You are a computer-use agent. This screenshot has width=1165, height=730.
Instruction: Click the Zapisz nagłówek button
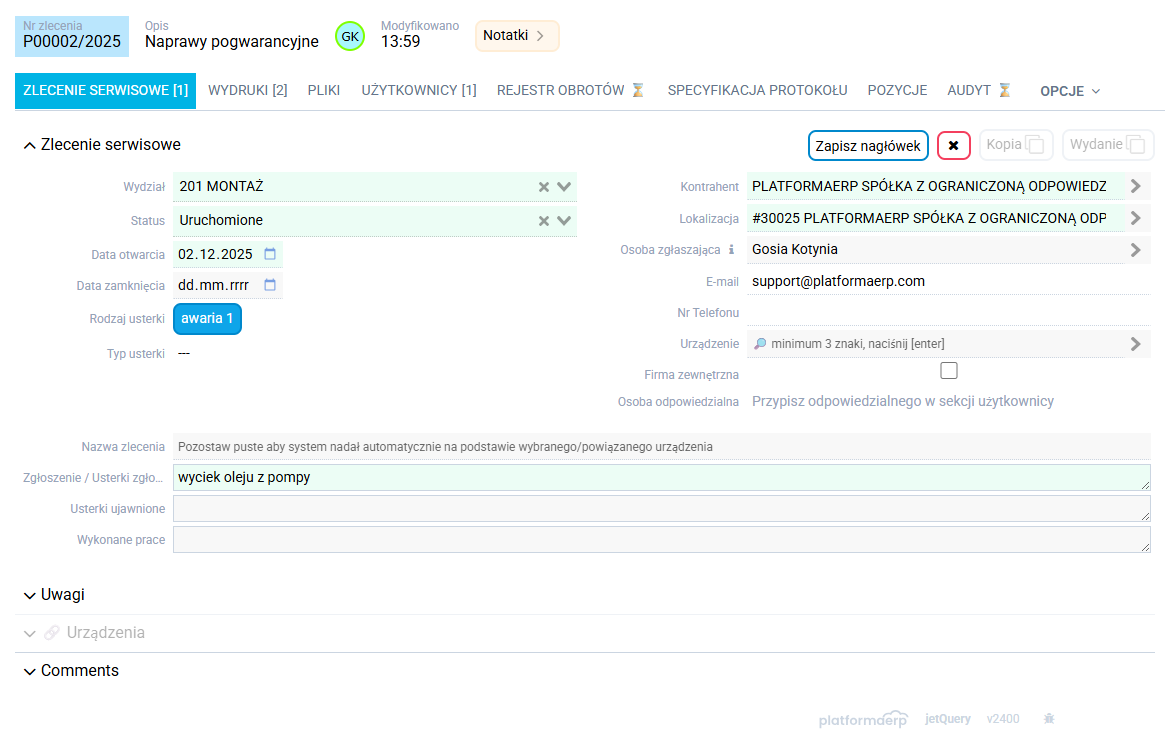tap(867, 144)
